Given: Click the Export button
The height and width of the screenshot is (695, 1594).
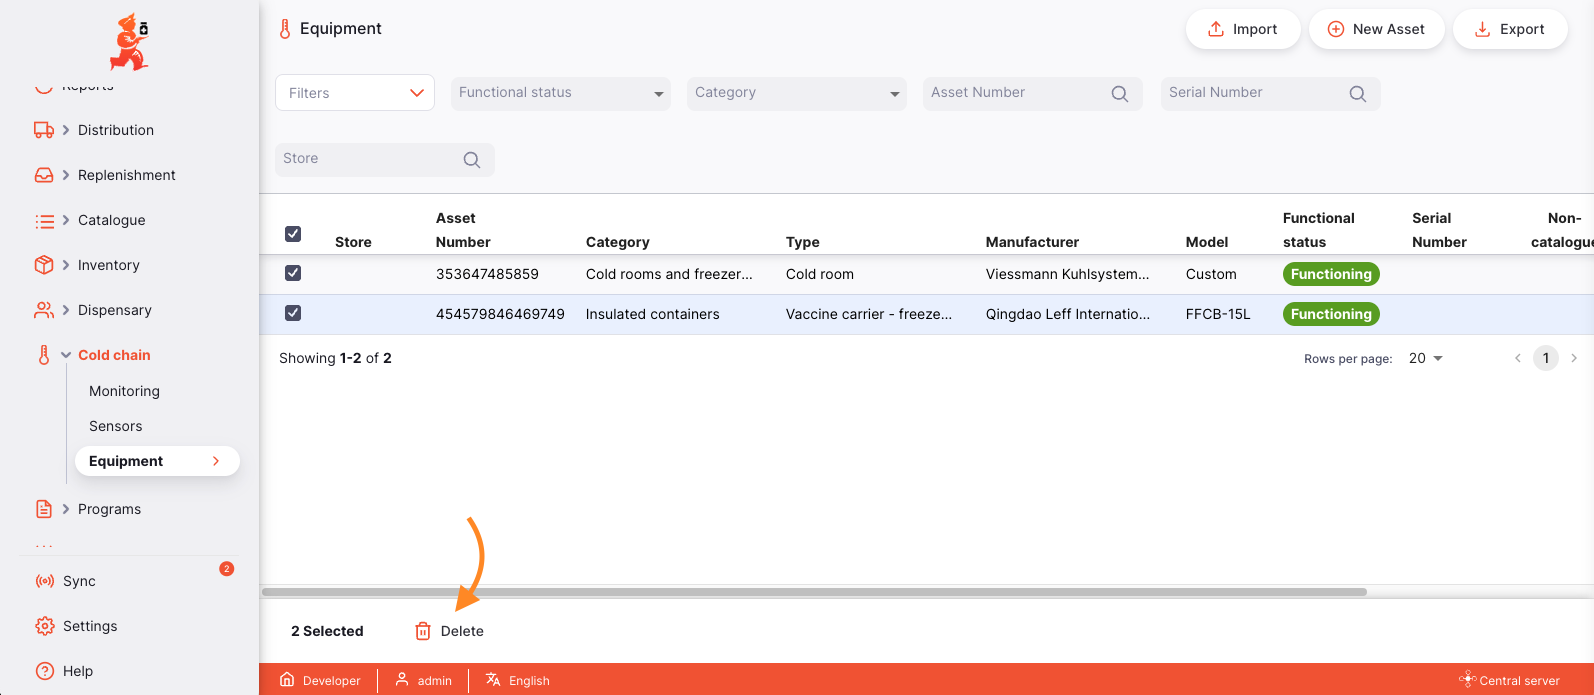Looking at the screenshot, I should coord(1510,29).
